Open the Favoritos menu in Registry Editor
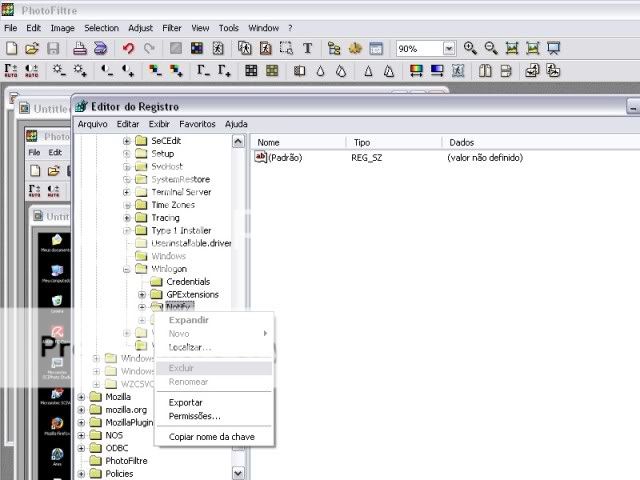Screen dimensions: 640x480 (x=197, y=124)
